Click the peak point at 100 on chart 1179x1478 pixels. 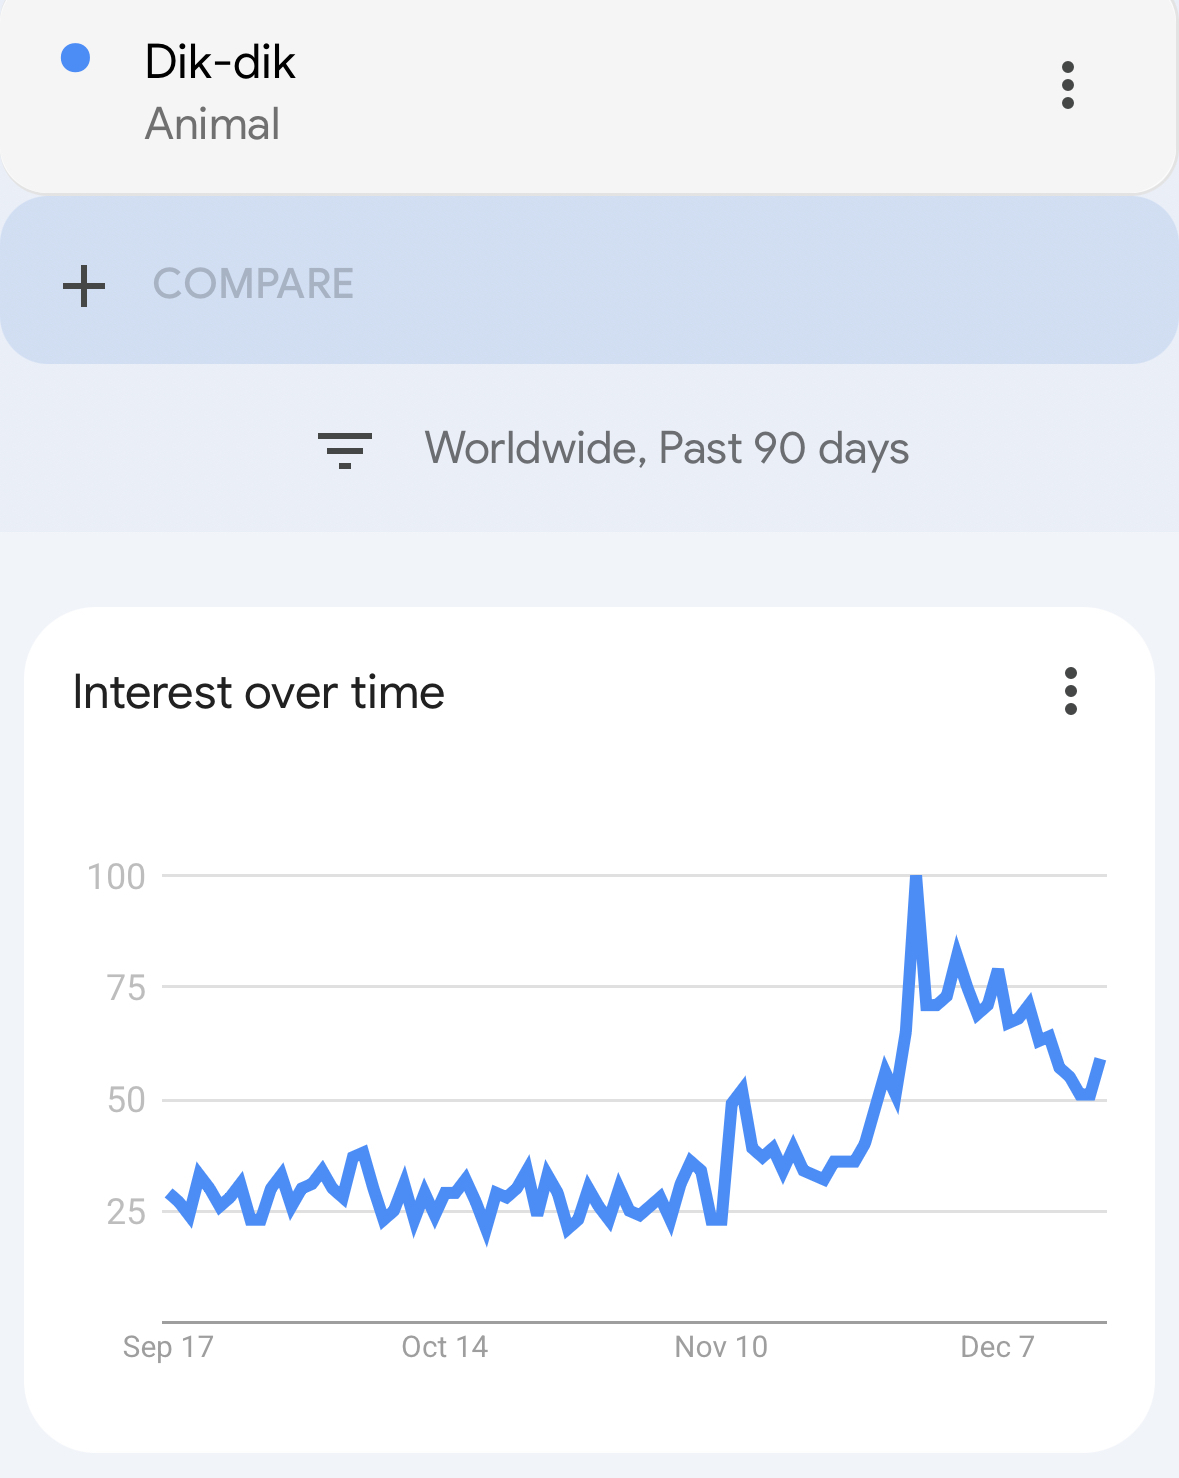[915, 878]
